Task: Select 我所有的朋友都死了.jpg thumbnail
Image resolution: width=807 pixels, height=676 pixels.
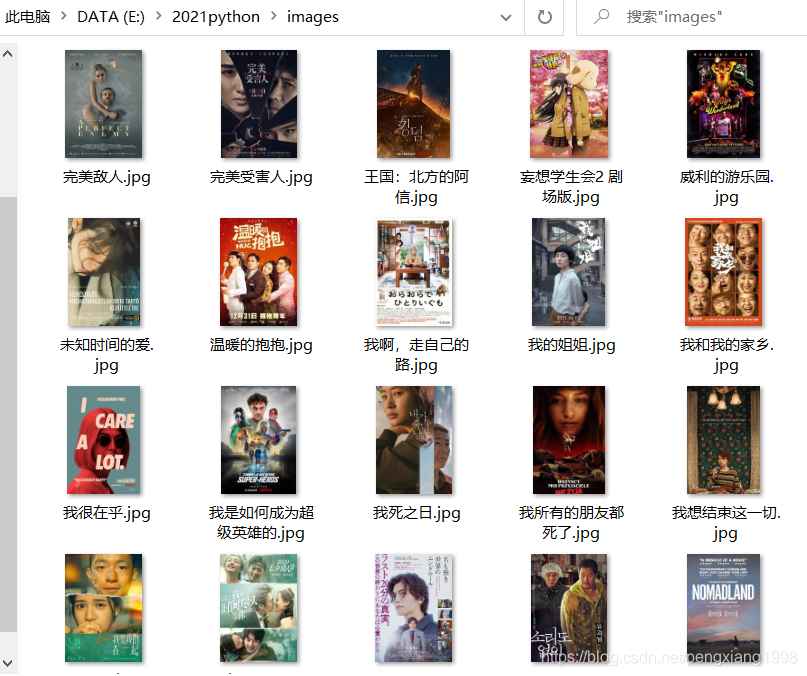Action: coord(569,440)
